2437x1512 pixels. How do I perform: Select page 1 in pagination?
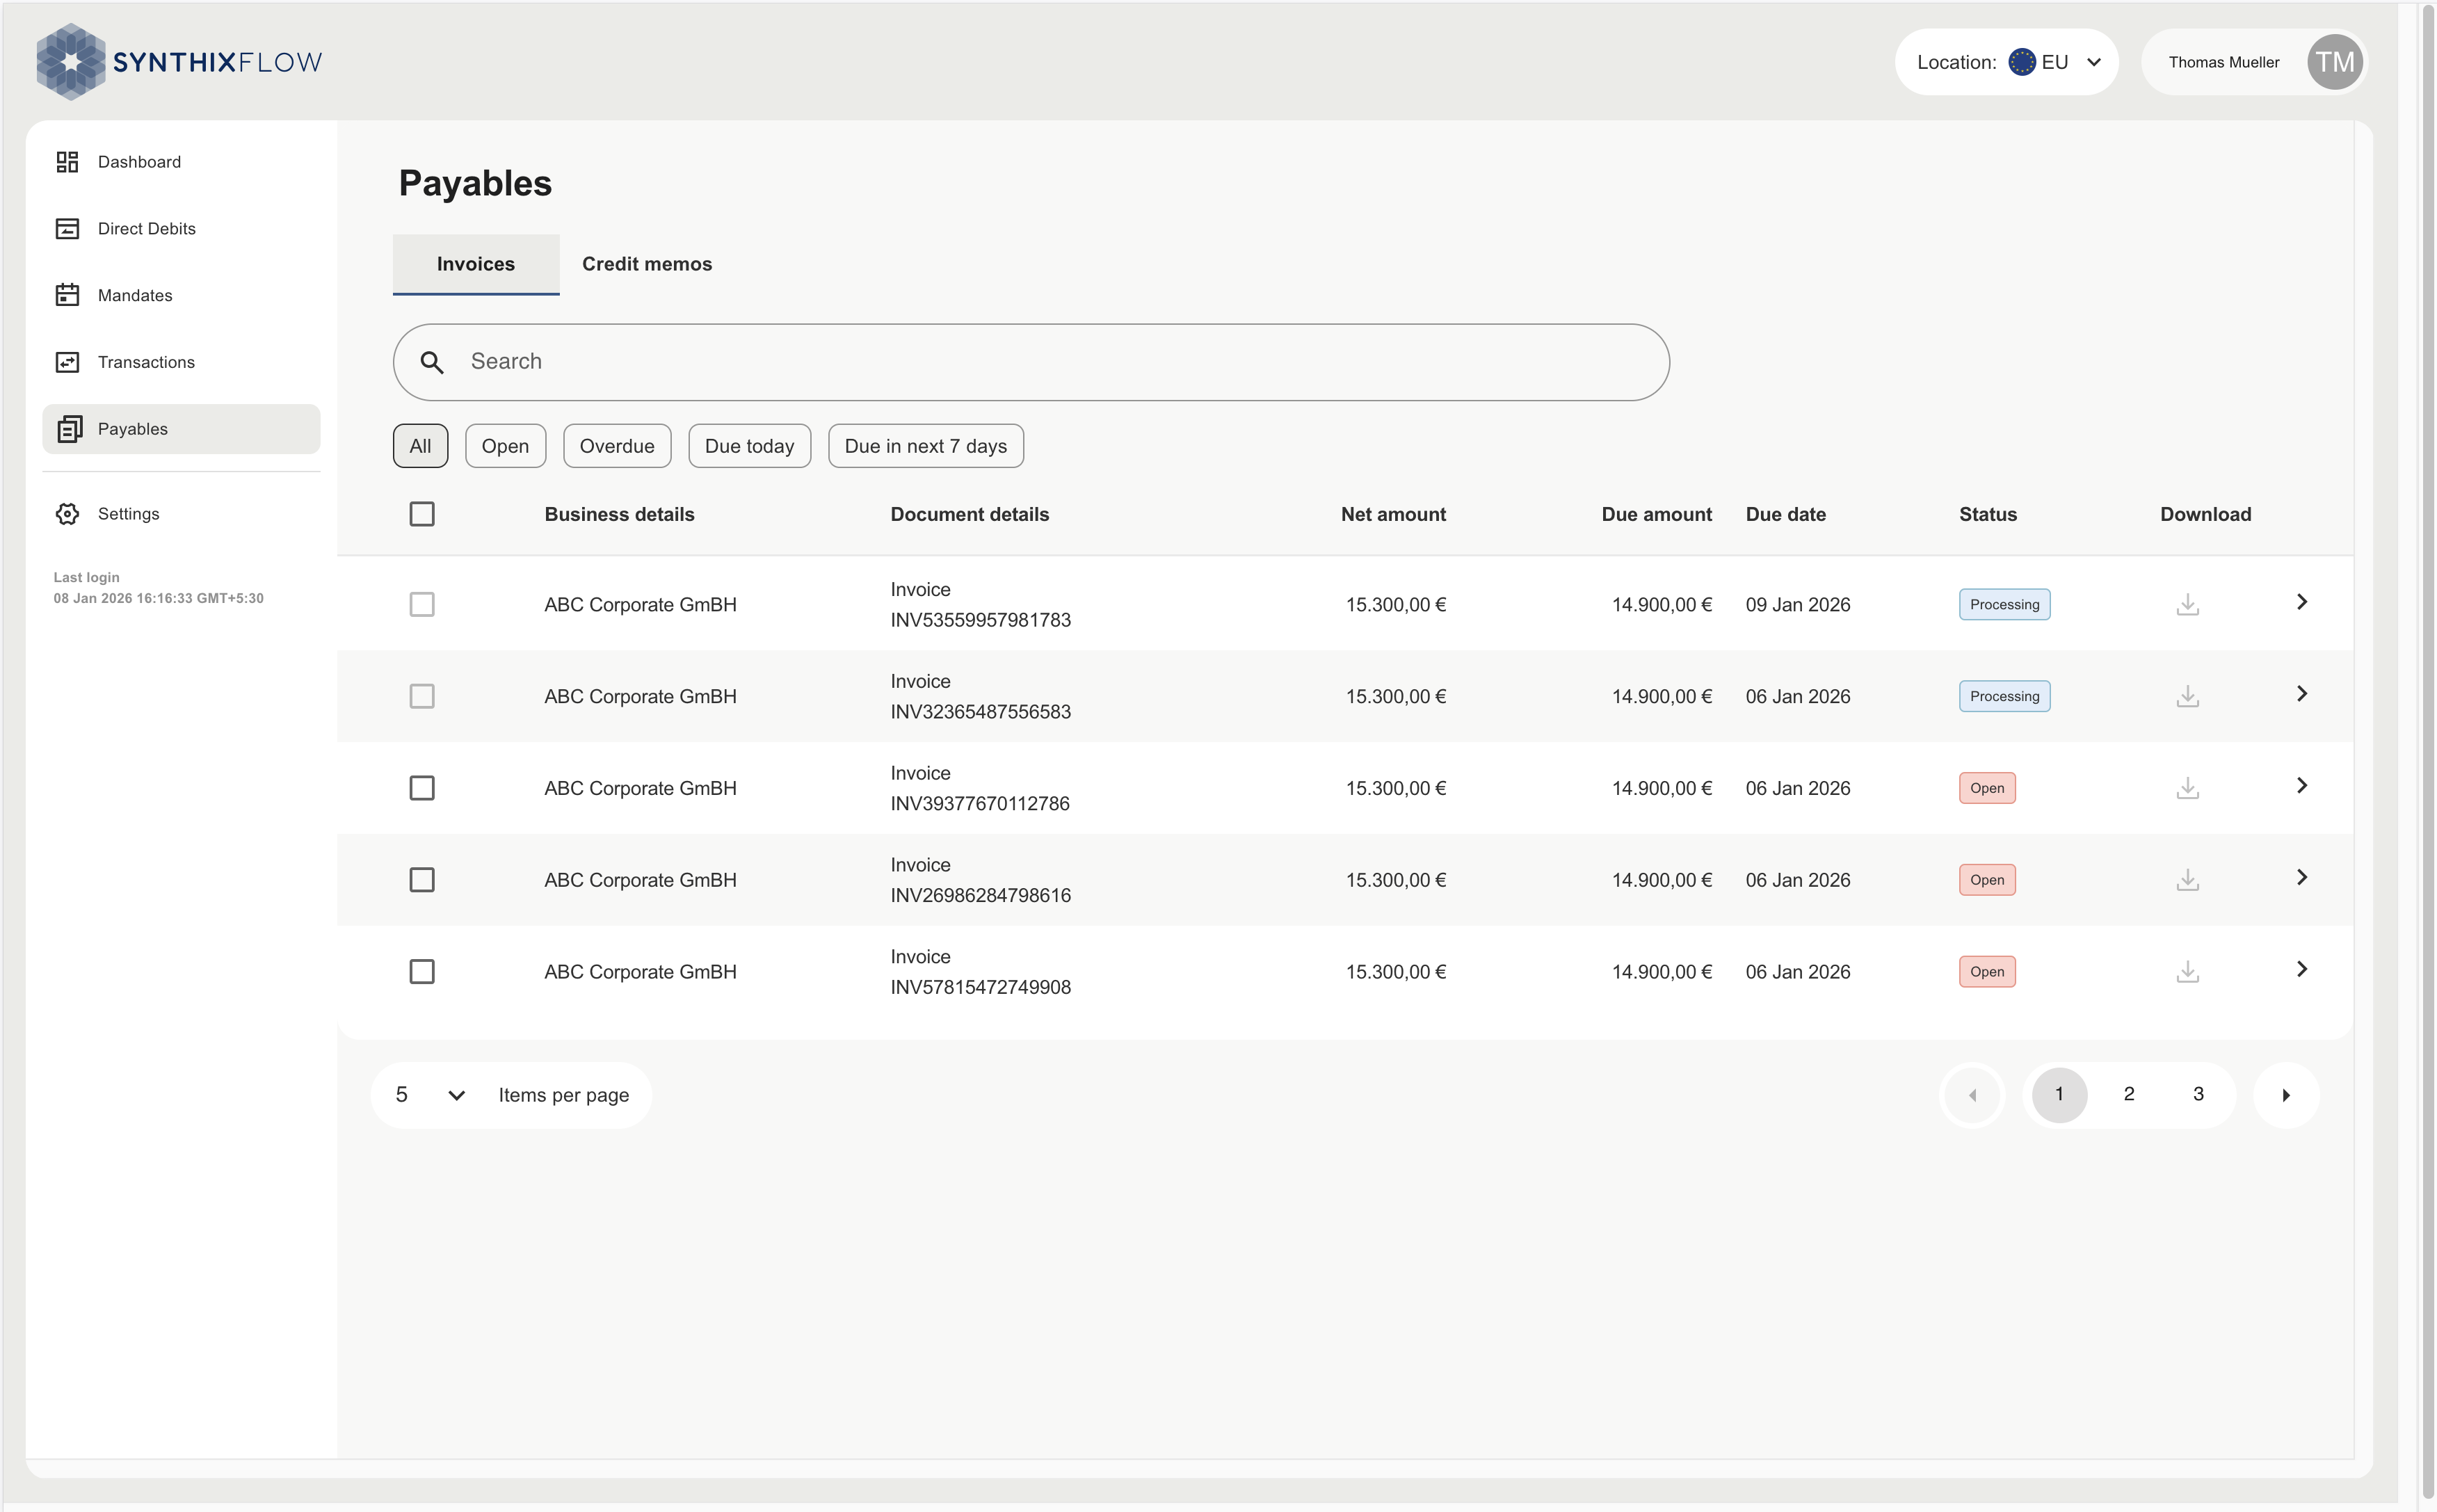(x=2059, y=1095)
